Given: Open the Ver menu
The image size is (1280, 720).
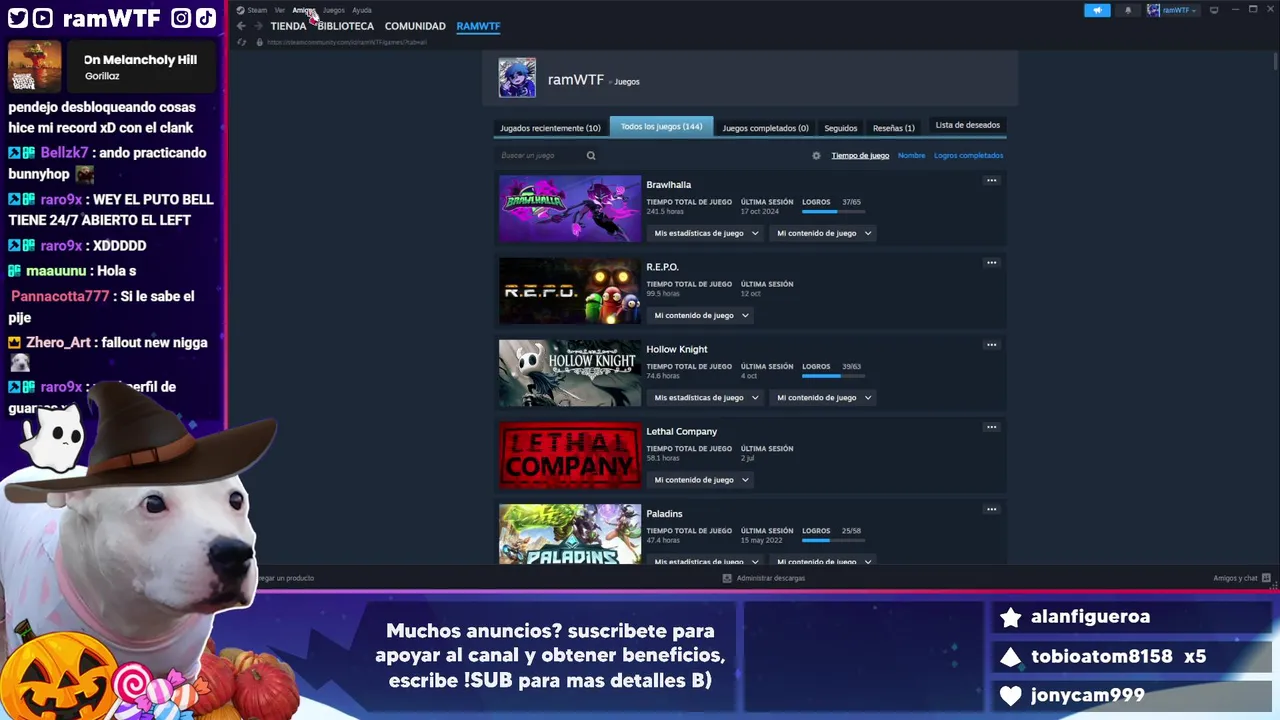Looking at the screenshot, I should tap(280, 10).
